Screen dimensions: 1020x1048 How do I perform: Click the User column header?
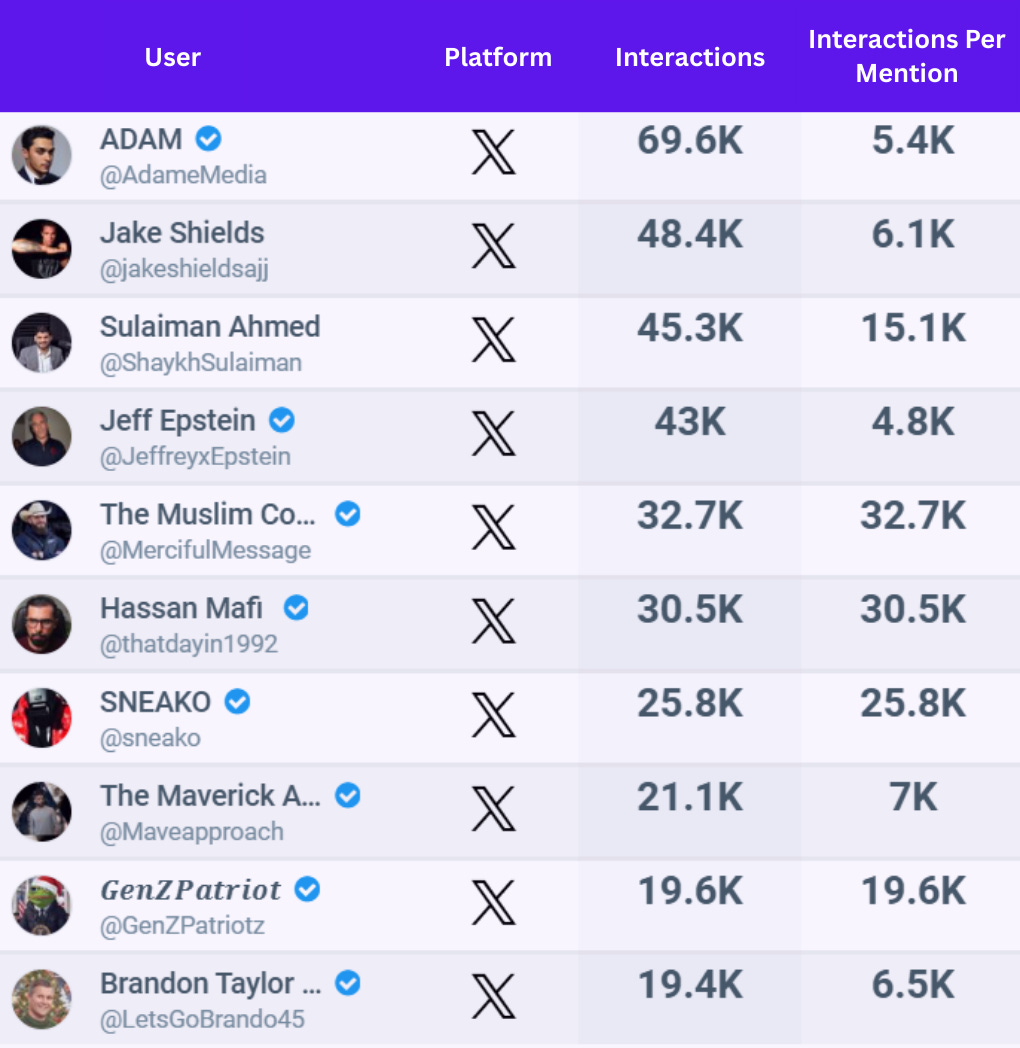[172, 57]
